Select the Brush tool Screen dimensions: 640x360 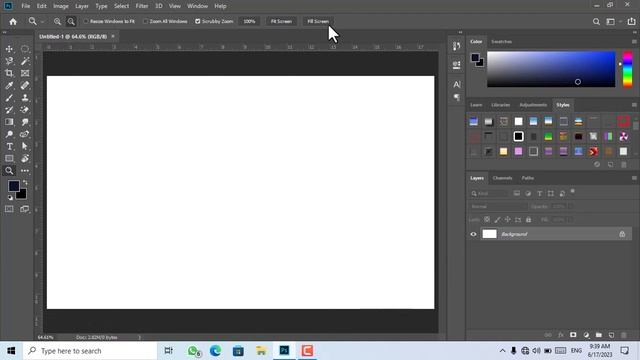(x=9, y=98)
